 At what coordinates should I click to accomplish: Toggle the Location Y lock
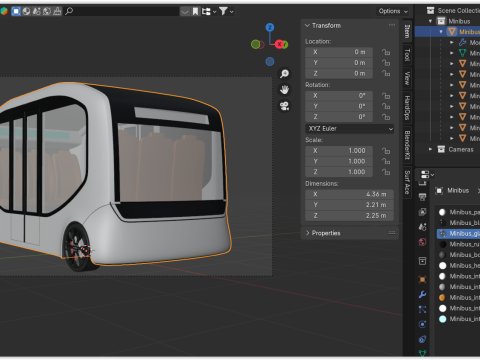(386, 63)
